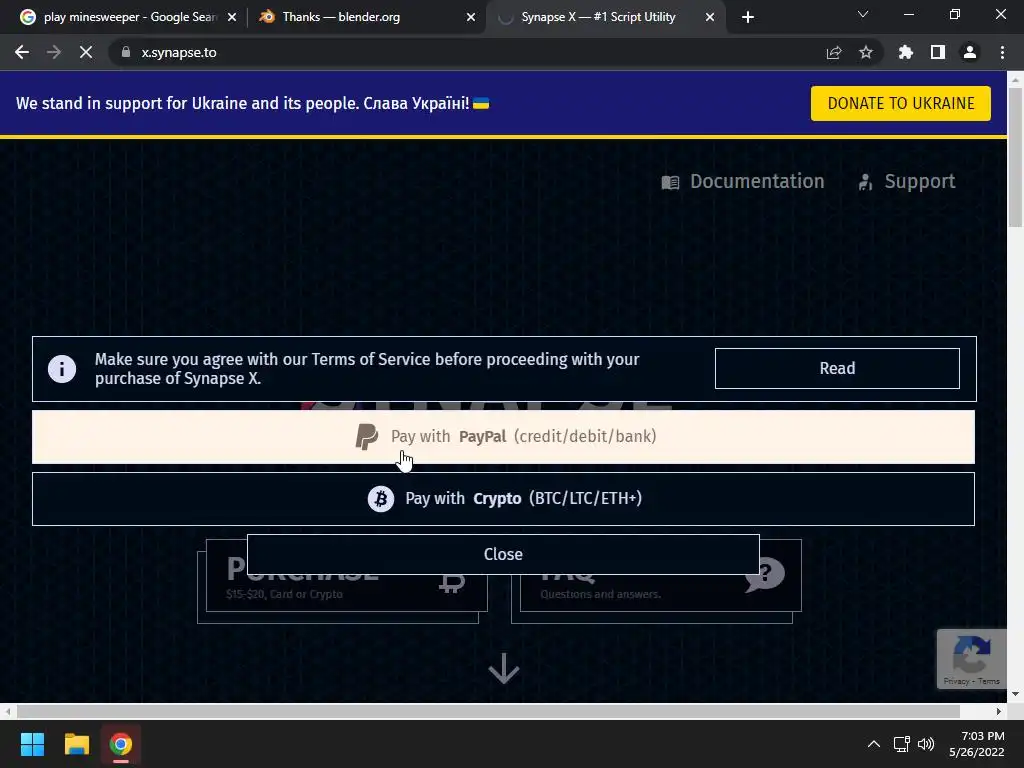Close the Synapse X tab

click(x=710, y=17)
